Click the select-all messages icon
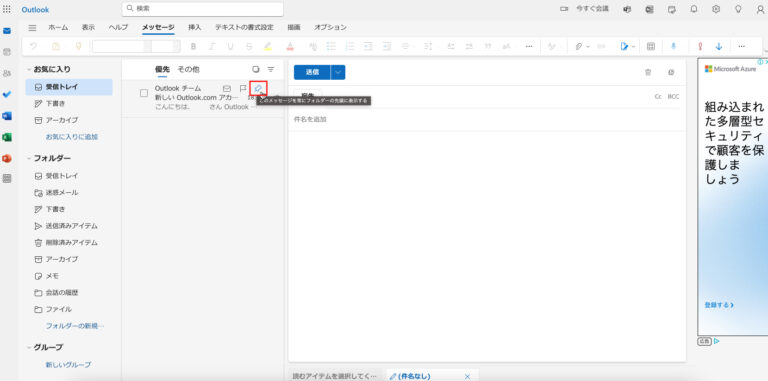 tap(256, 69)
